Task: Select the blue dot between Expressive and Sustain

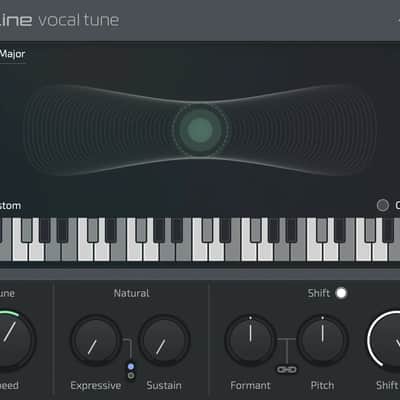Action: pos(131,367)
